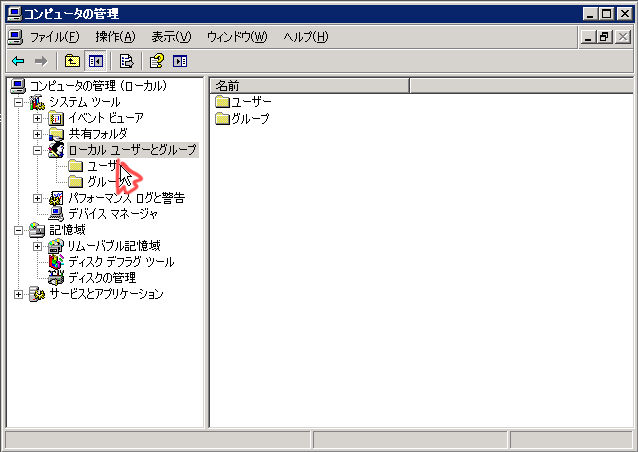Viewport: 638px width, 452px height.
Task: Click the 記憶域 storage icon
Action: coord(37,230)
